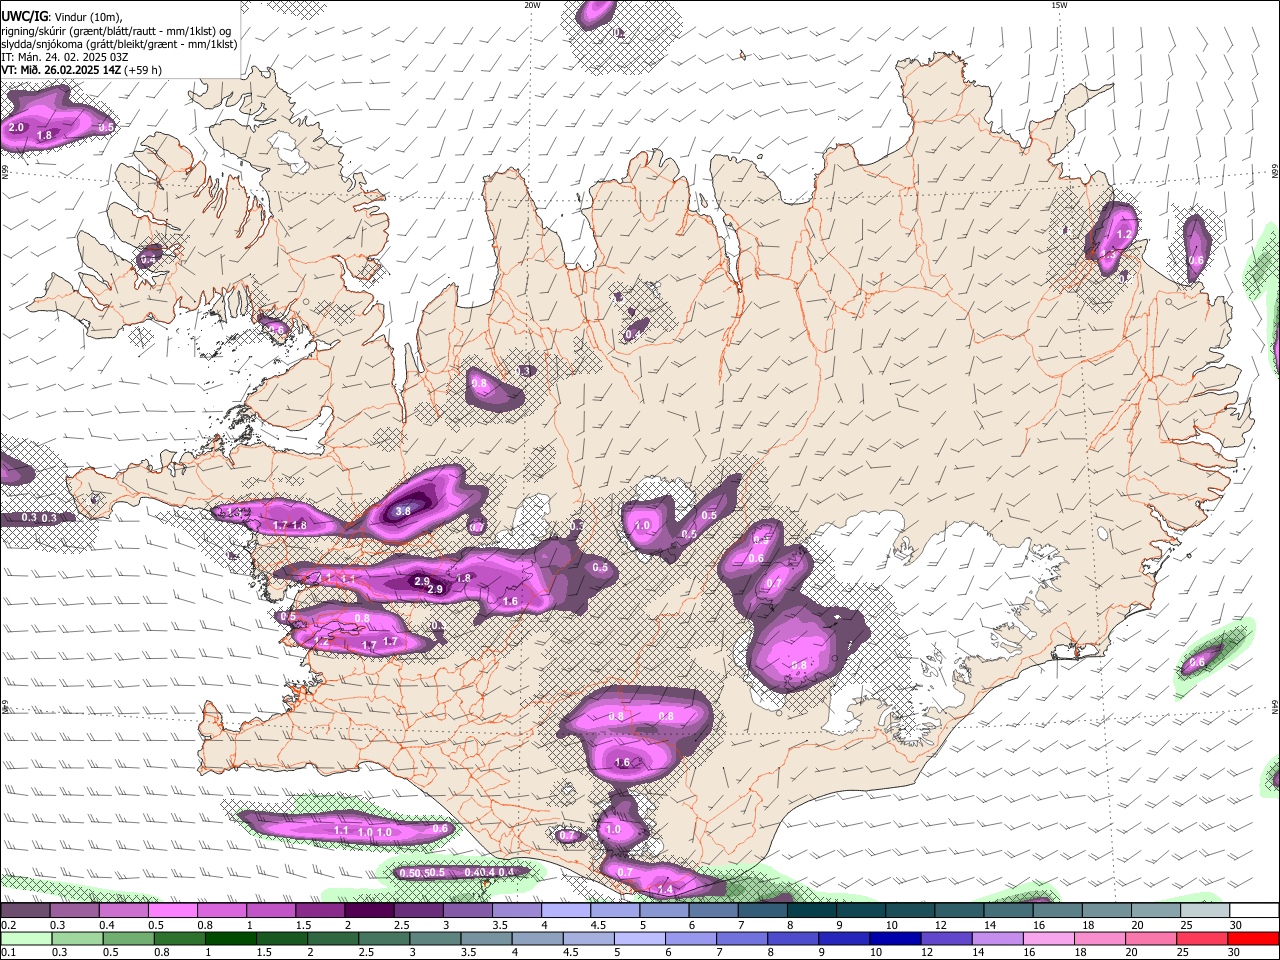Pick the bright red 30 swatch in bottom legend row
This screenshot has width=1280, height=960.
pos(1253,939)
